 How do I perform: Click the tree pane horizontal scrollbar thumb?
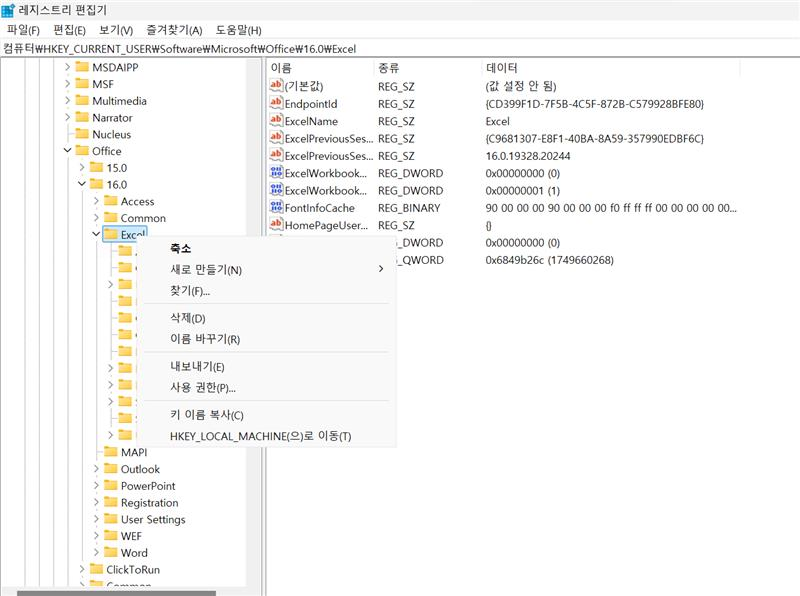116,593
